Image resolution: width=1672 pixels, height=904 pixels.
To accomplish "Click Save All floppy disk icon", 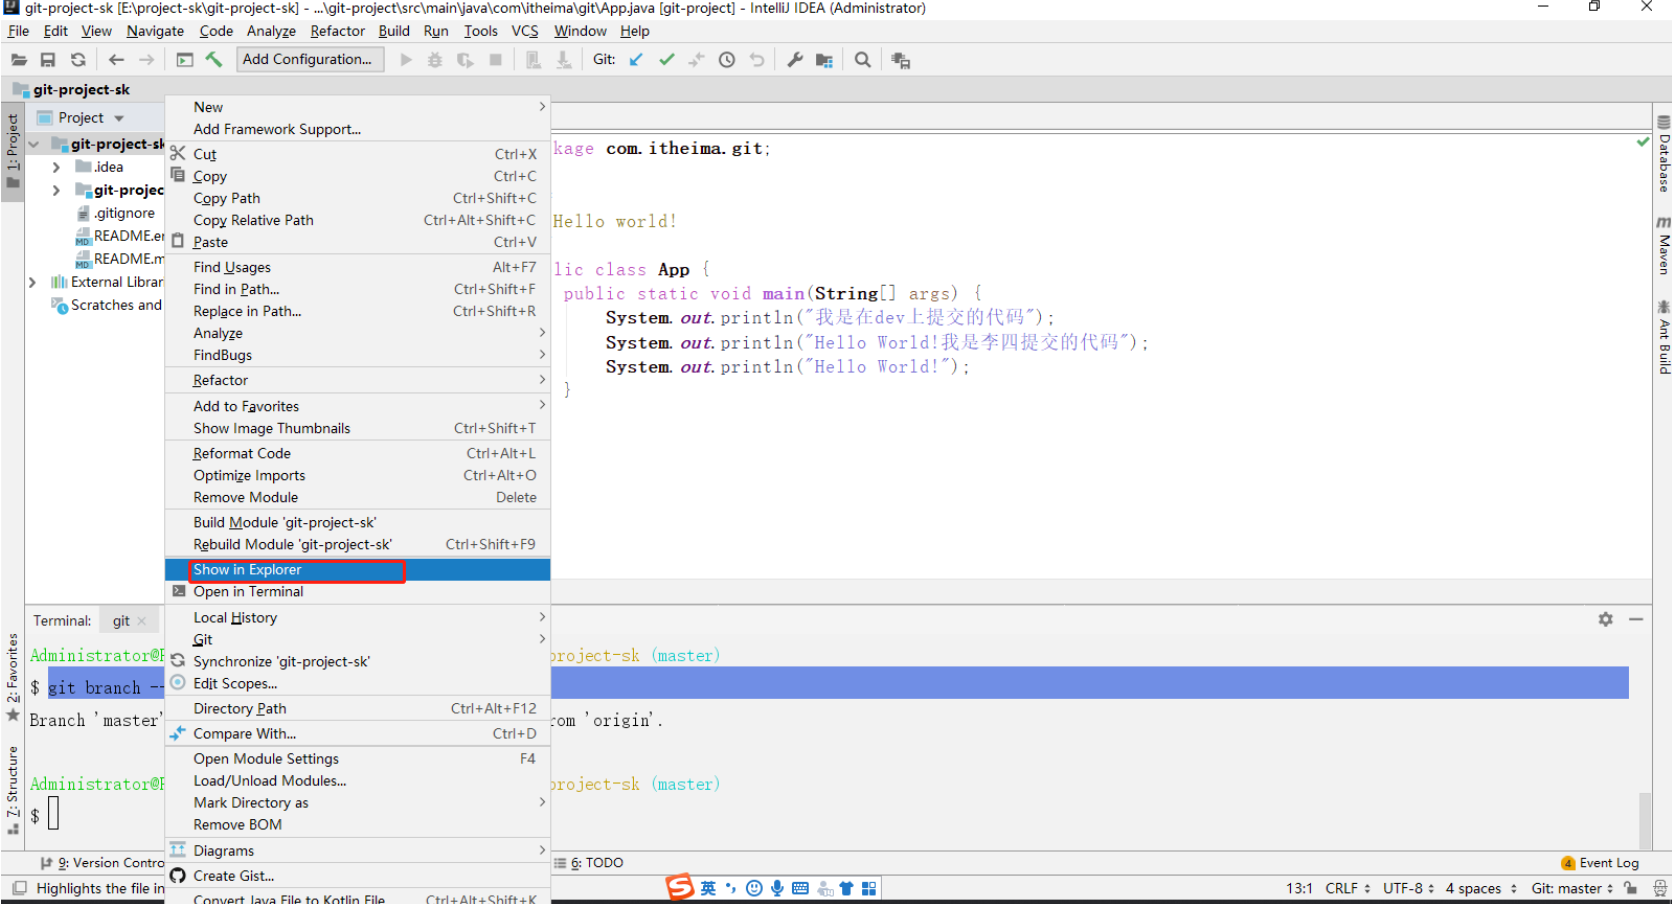I will (x=48, y=60).
